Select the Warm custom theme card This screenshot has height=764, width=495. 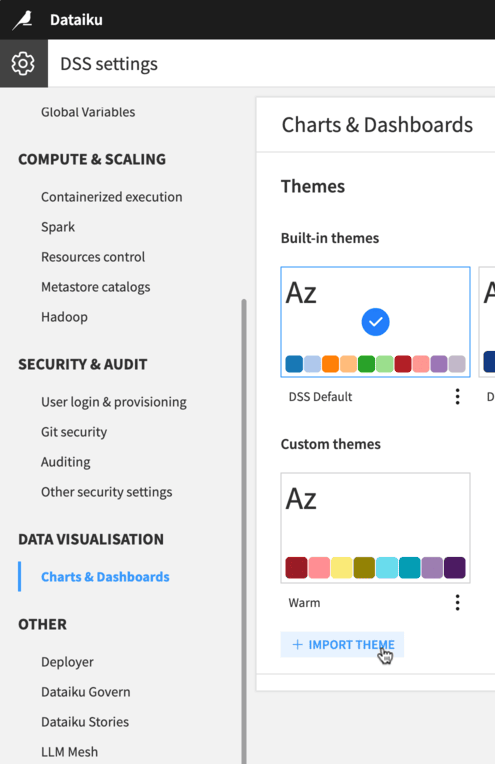coord(375,528)
